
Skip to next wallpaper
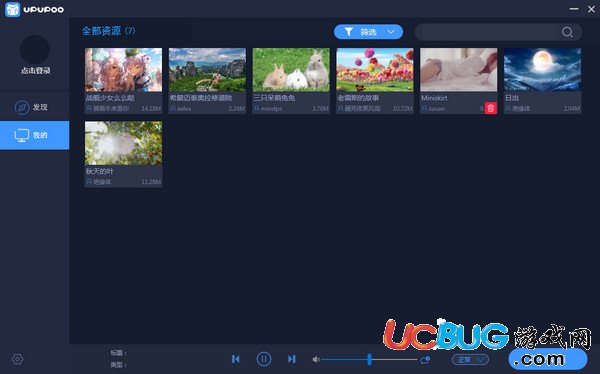(292, 359)
